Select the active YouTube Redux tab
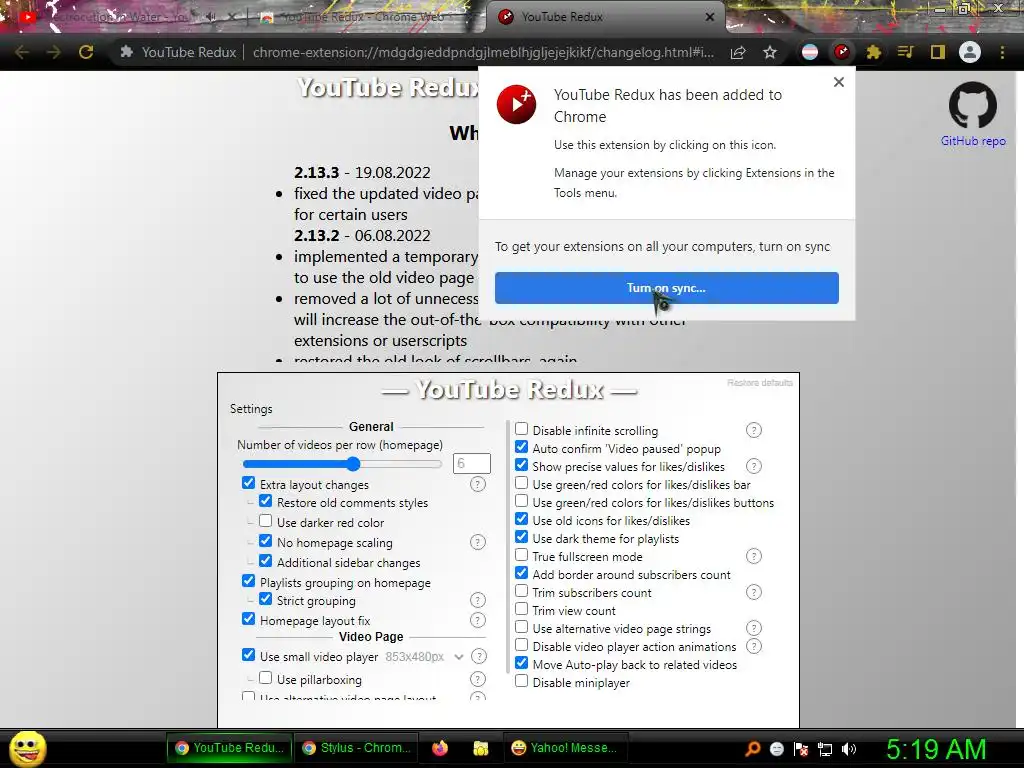 pos(604,17)
